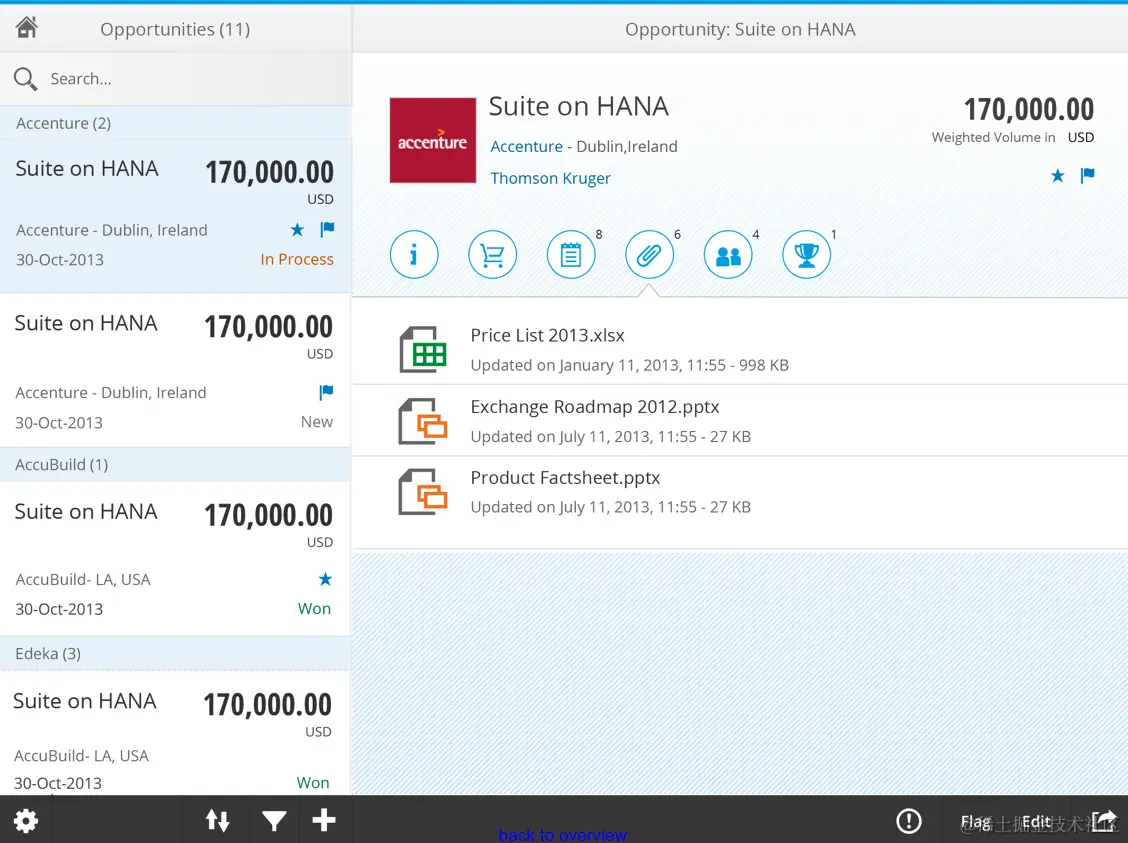Select the In Process Suite on HANA item
The image size is (1128, 843).
pyautogui.click(x=176, y=216)
